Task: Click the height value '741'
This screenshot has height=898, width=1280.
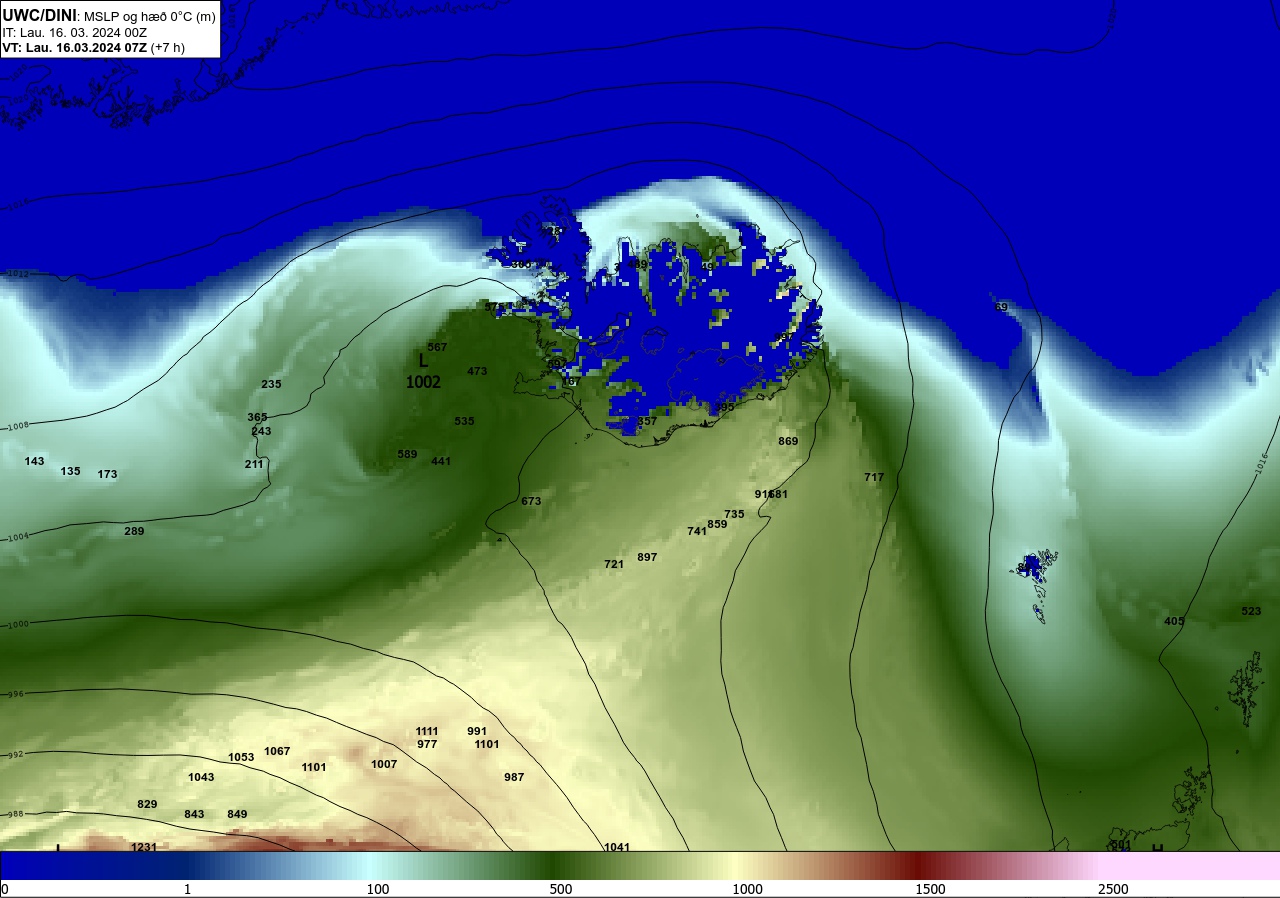Action: [x=697, y=531]
